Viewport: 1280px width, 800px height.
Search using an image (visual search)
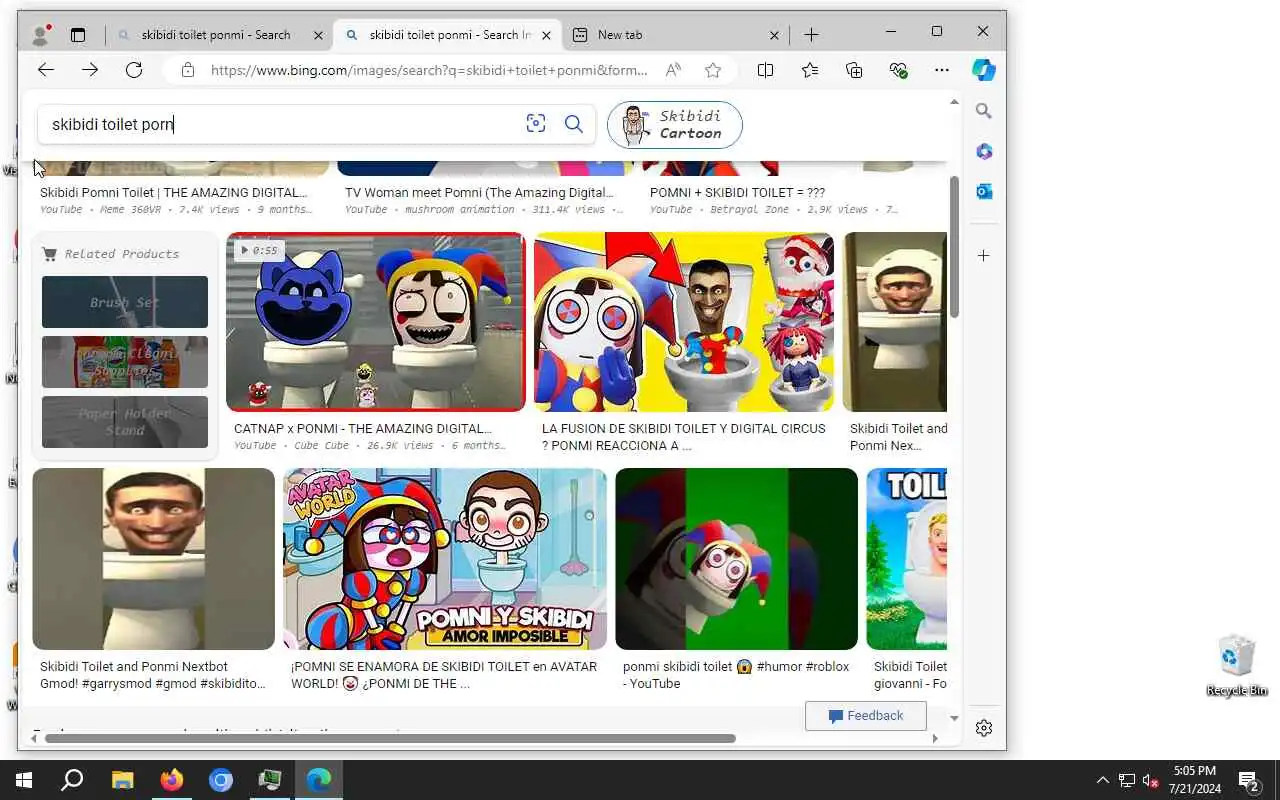tap(536, 124)
